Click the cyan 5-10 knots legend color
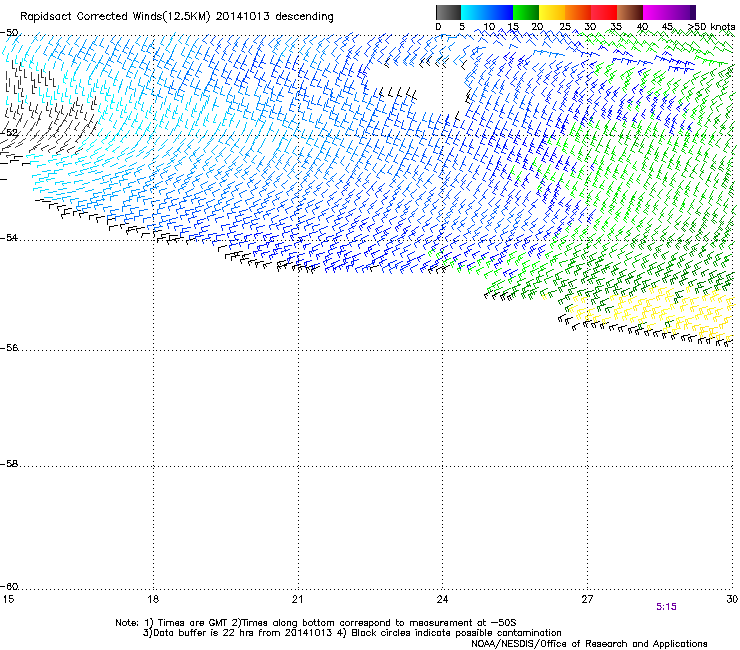 (x=474, y=12)
